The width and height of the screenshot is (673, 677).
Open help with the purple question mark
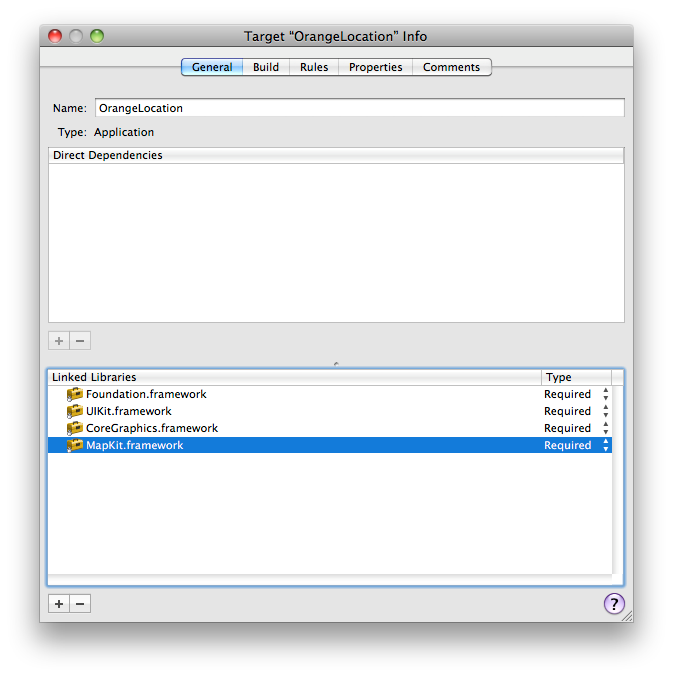(614, 603)
